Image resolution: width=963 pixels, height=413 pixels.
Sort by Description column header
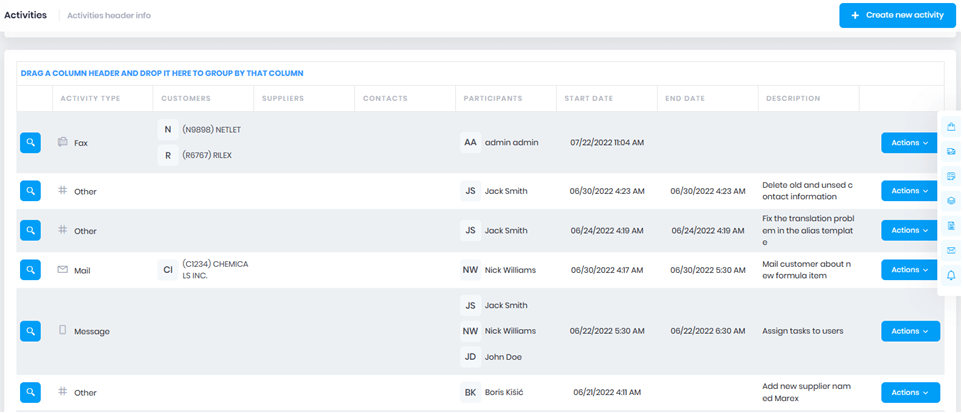coord(793,98)
